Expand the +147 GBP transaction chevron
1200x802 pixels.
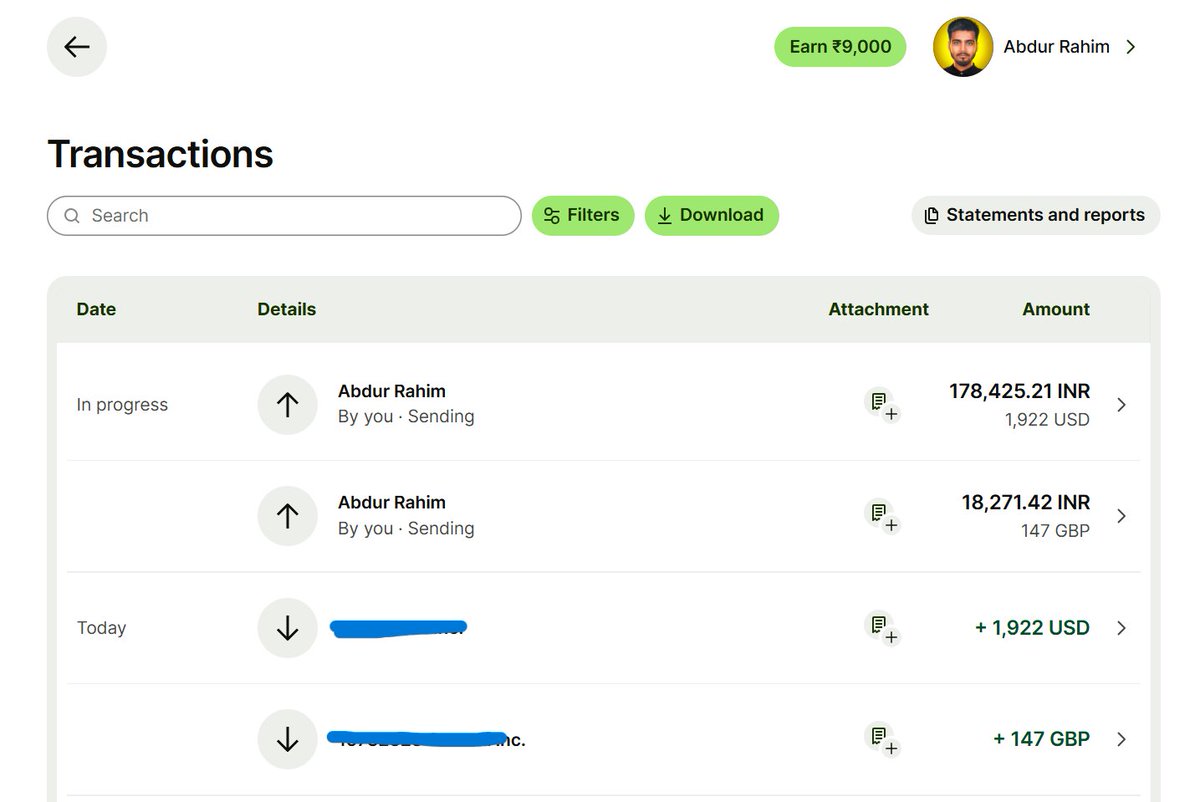tap(1121, 739)
